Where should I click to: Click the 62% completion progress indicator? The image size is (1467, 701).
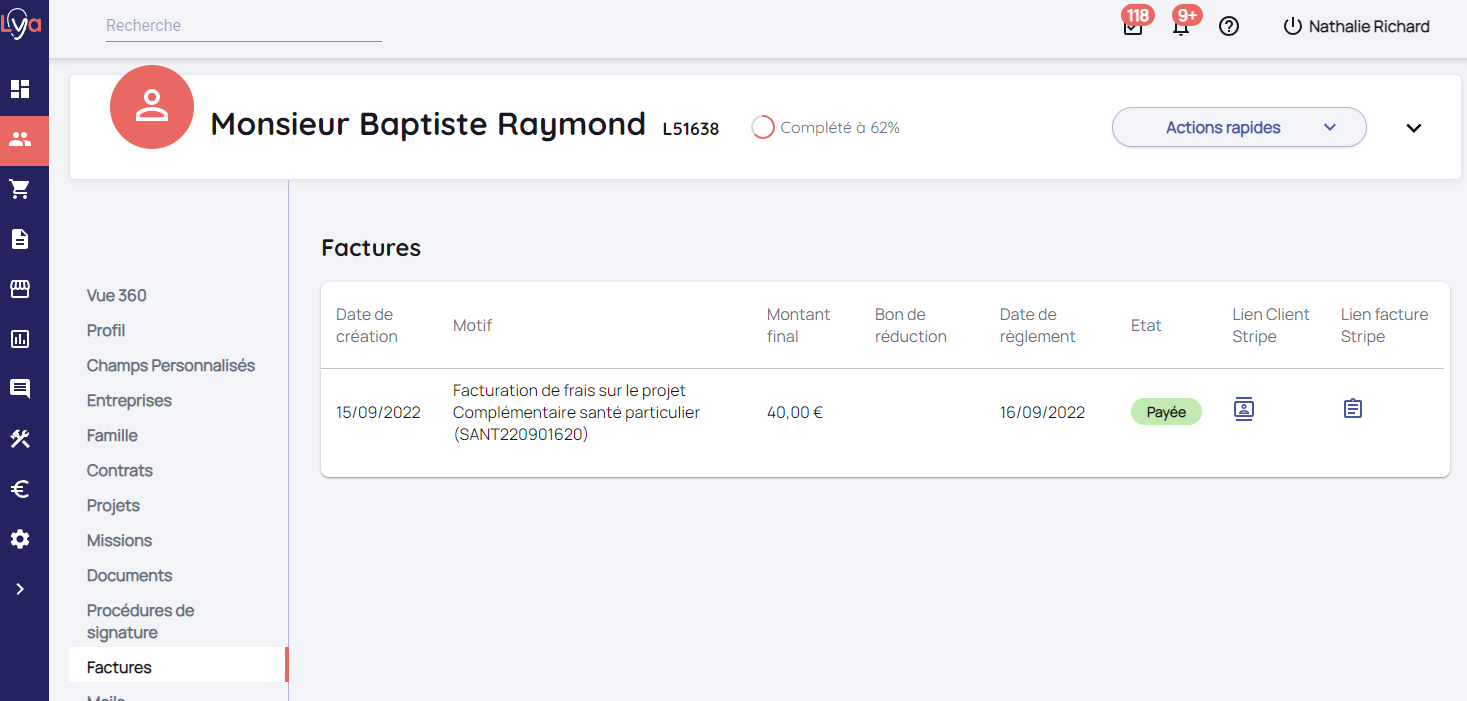763,128
